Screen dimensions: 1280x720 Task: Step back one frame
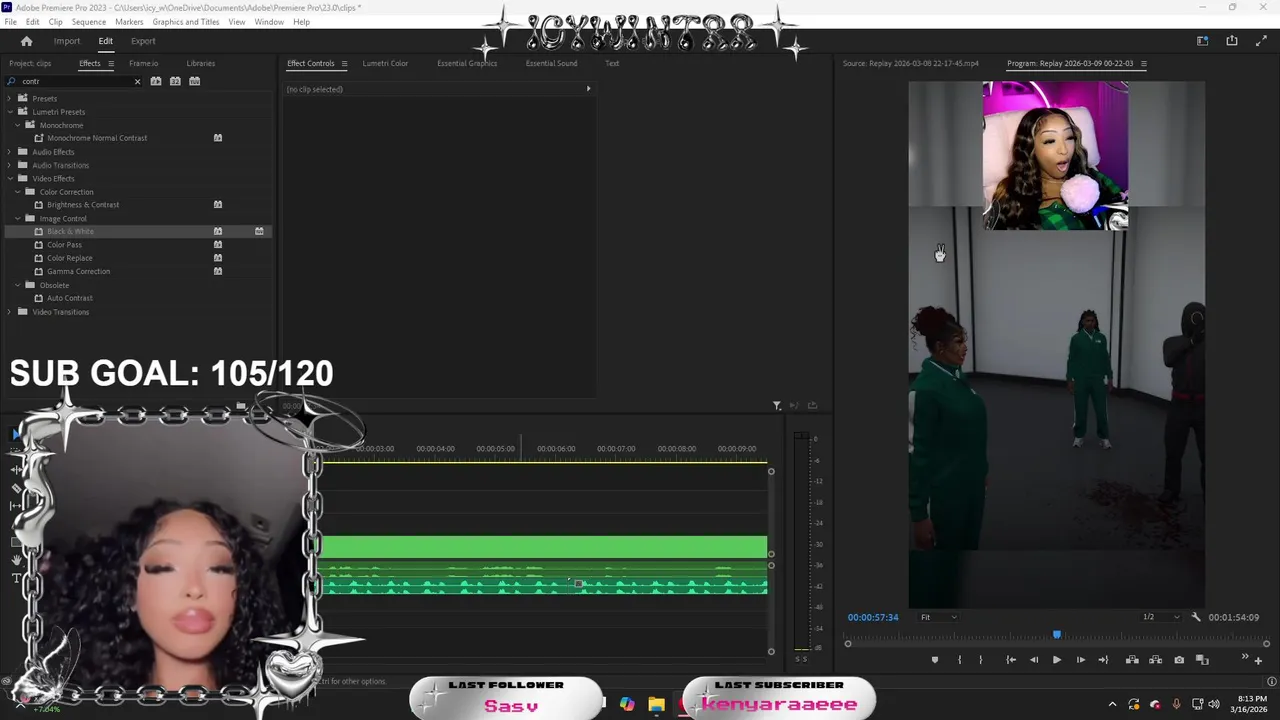coord(1034,660)
